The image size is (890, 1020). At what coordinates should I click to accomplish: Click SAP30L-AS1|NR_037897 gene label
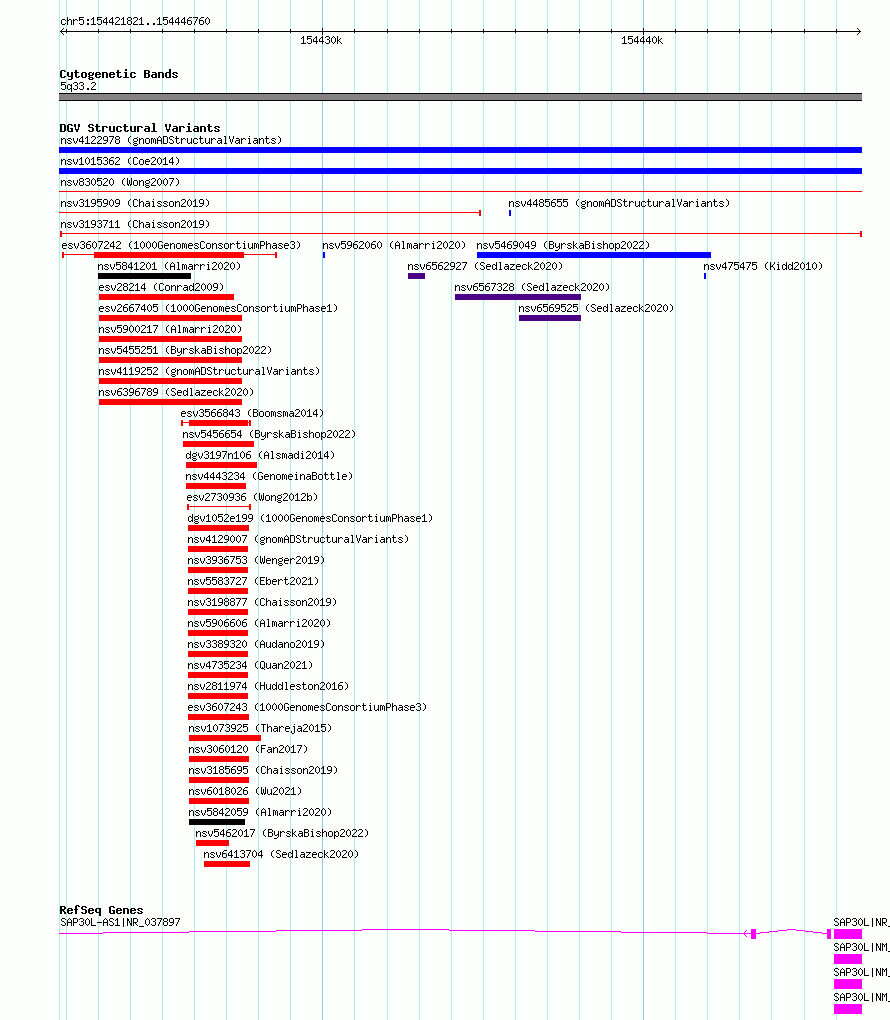click(120, 922)
